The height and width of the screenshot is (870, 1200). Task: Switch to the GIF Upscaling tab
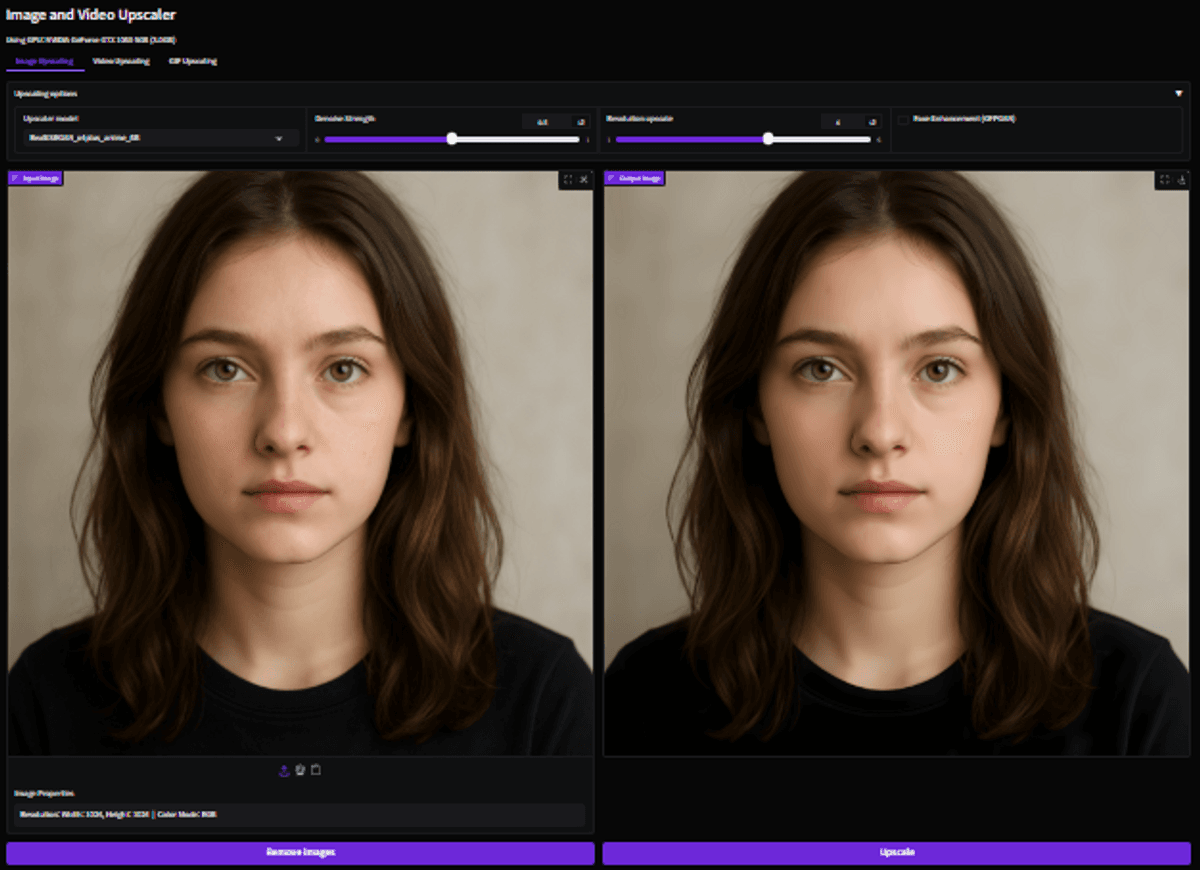[x=193, y=61]
